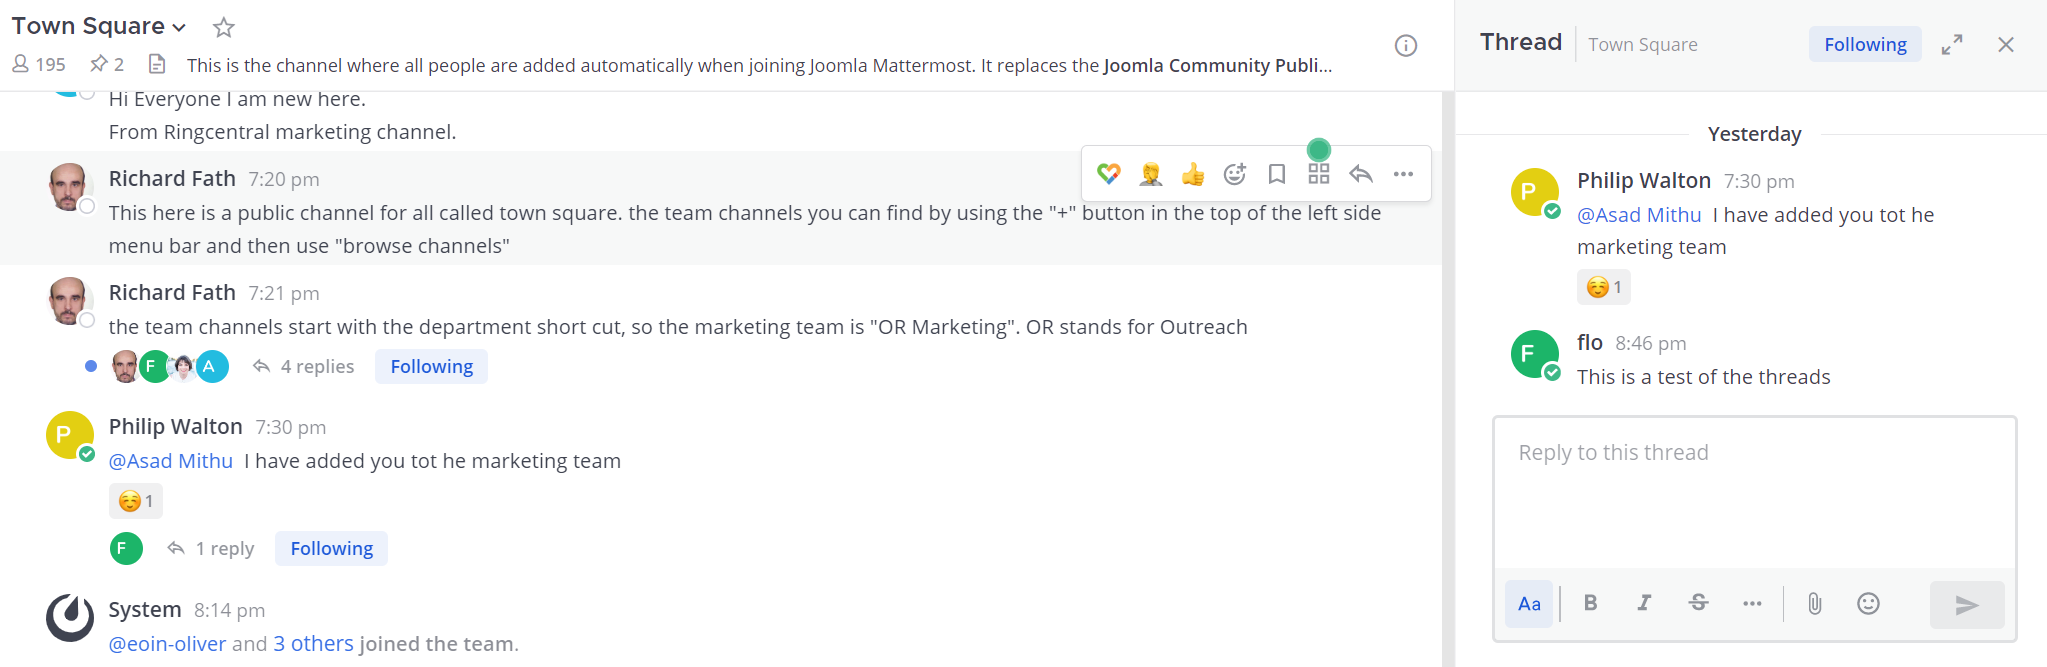Expand the thread panel to full width
This screenshot has width=2047, height=667.
[1951, 45]
